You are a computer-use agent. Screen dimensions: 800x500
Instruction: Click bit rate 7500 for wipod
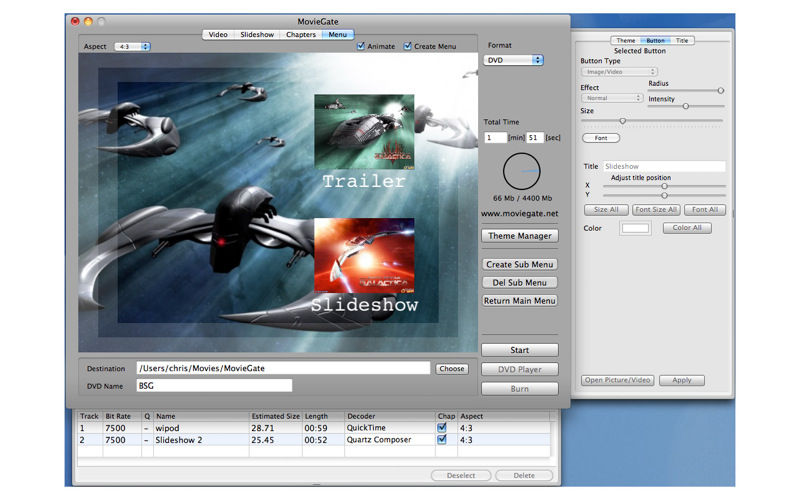(x=115, y=428)
